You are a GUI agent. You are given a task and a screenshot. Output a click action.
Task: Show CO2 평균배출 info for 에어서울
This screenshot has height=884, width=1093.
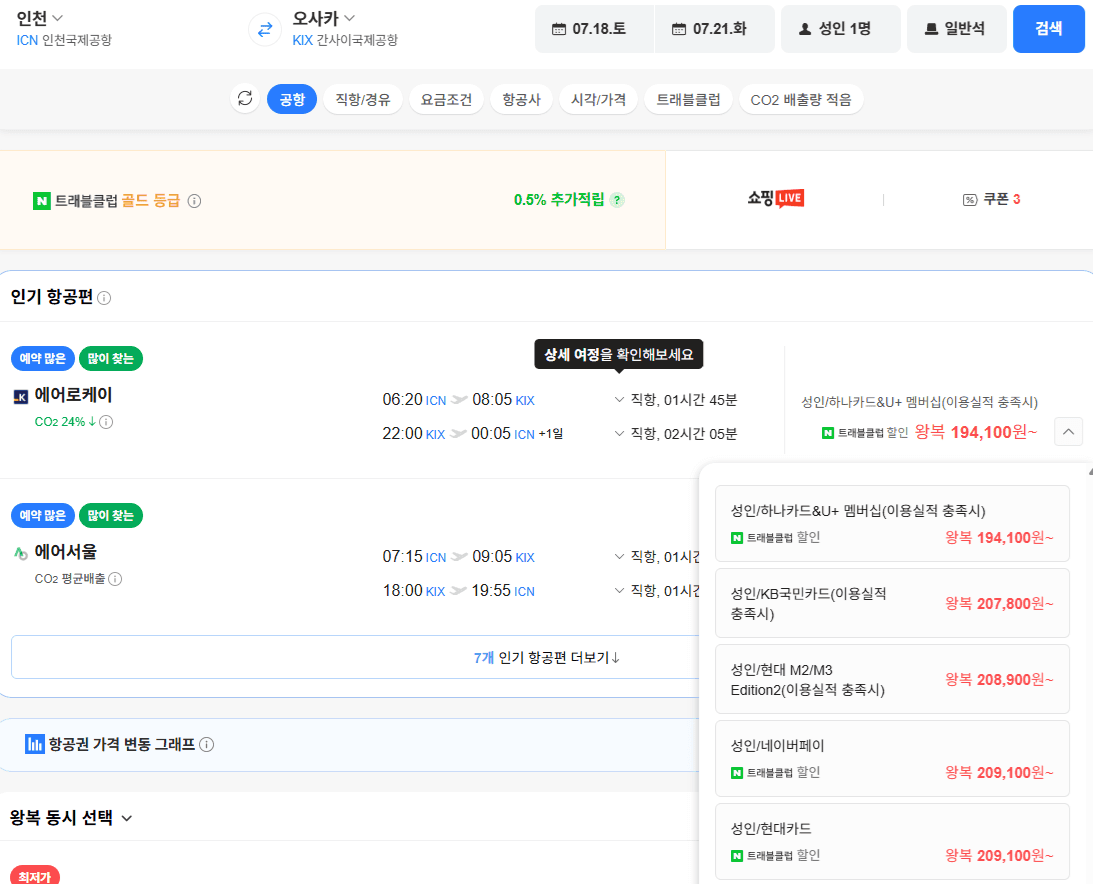click(x=116, y=579)
